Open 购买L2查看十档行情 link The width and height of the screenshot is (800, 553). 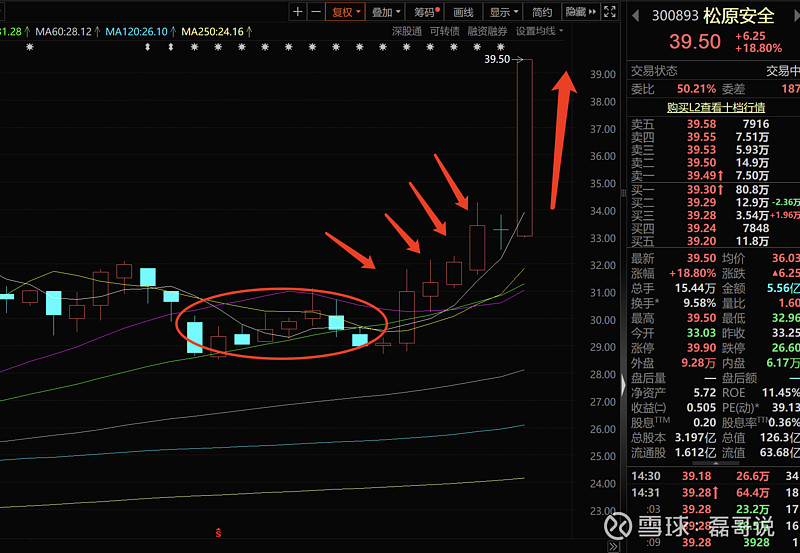(x=716, y=107)
